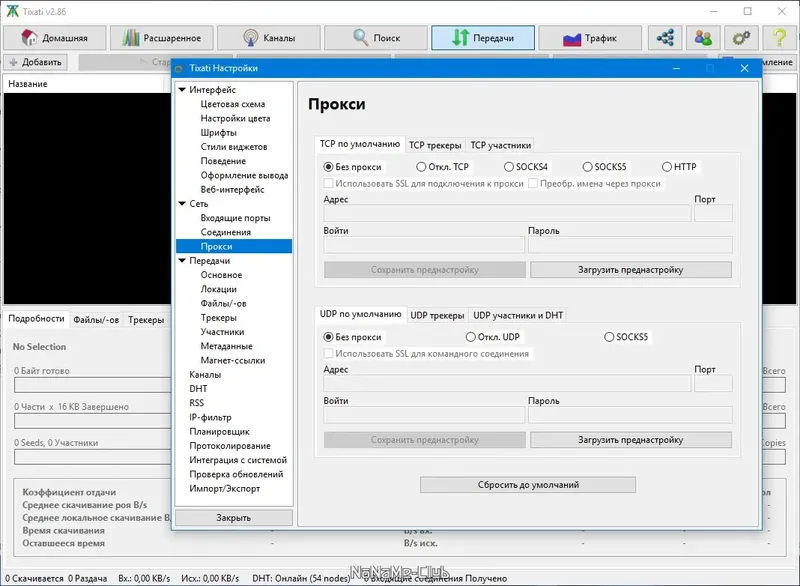Switch to UDP участники и DHT tab
Screen dimensions: 800x586
pyautogui.click(x=518, y=315)
